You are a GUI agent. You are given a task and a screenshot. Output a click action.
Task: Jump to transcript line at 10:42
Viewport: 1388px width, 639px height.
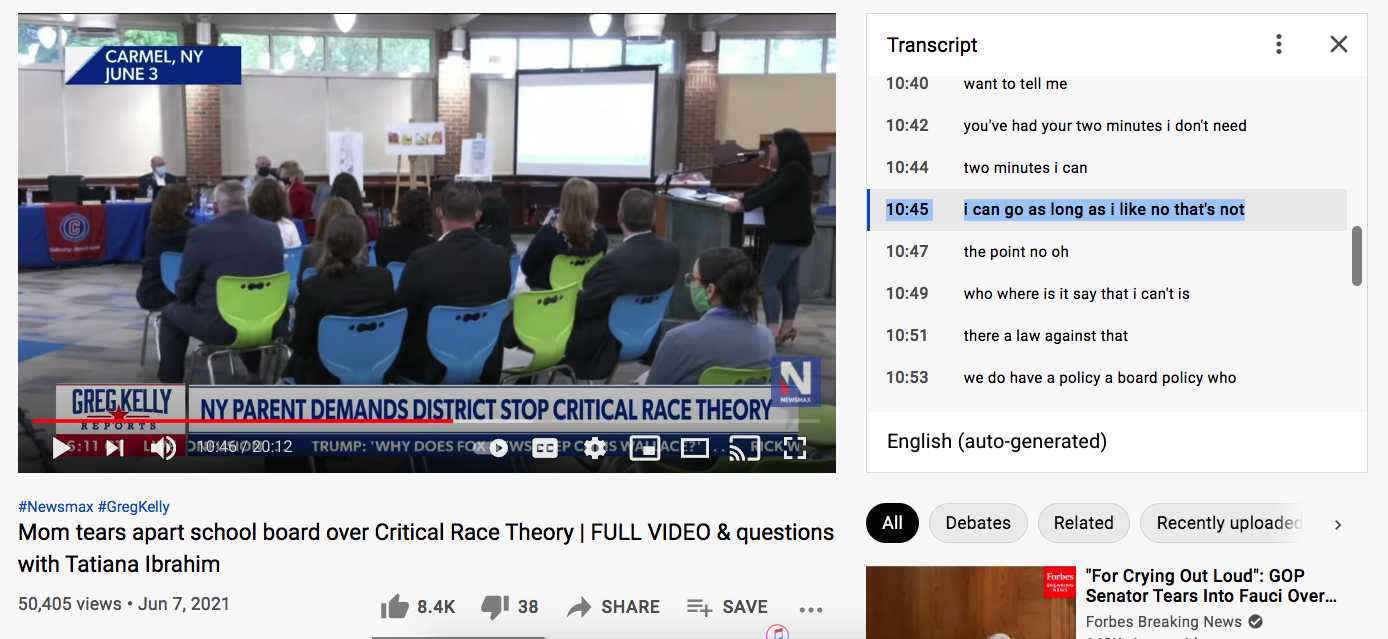pyautogui.click(x=1107, y=126)
